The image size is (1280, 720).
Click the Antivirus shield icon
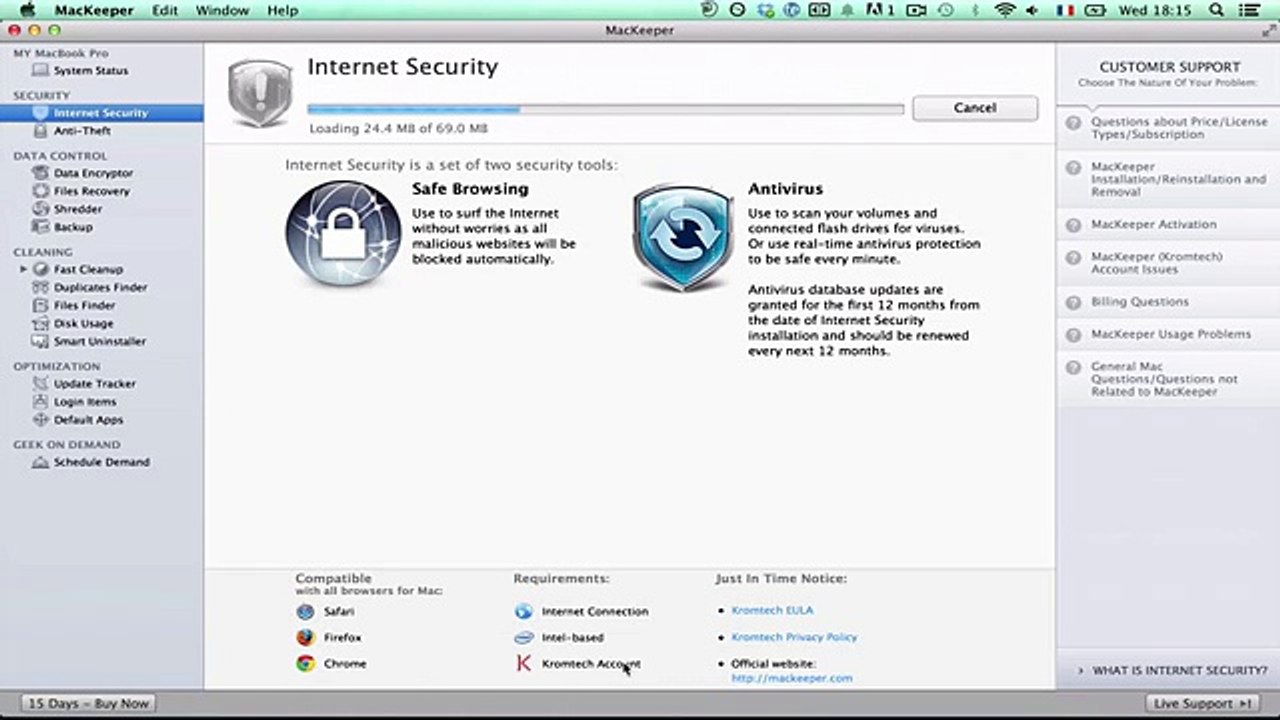pyautogui.click(x=682, y=238)
